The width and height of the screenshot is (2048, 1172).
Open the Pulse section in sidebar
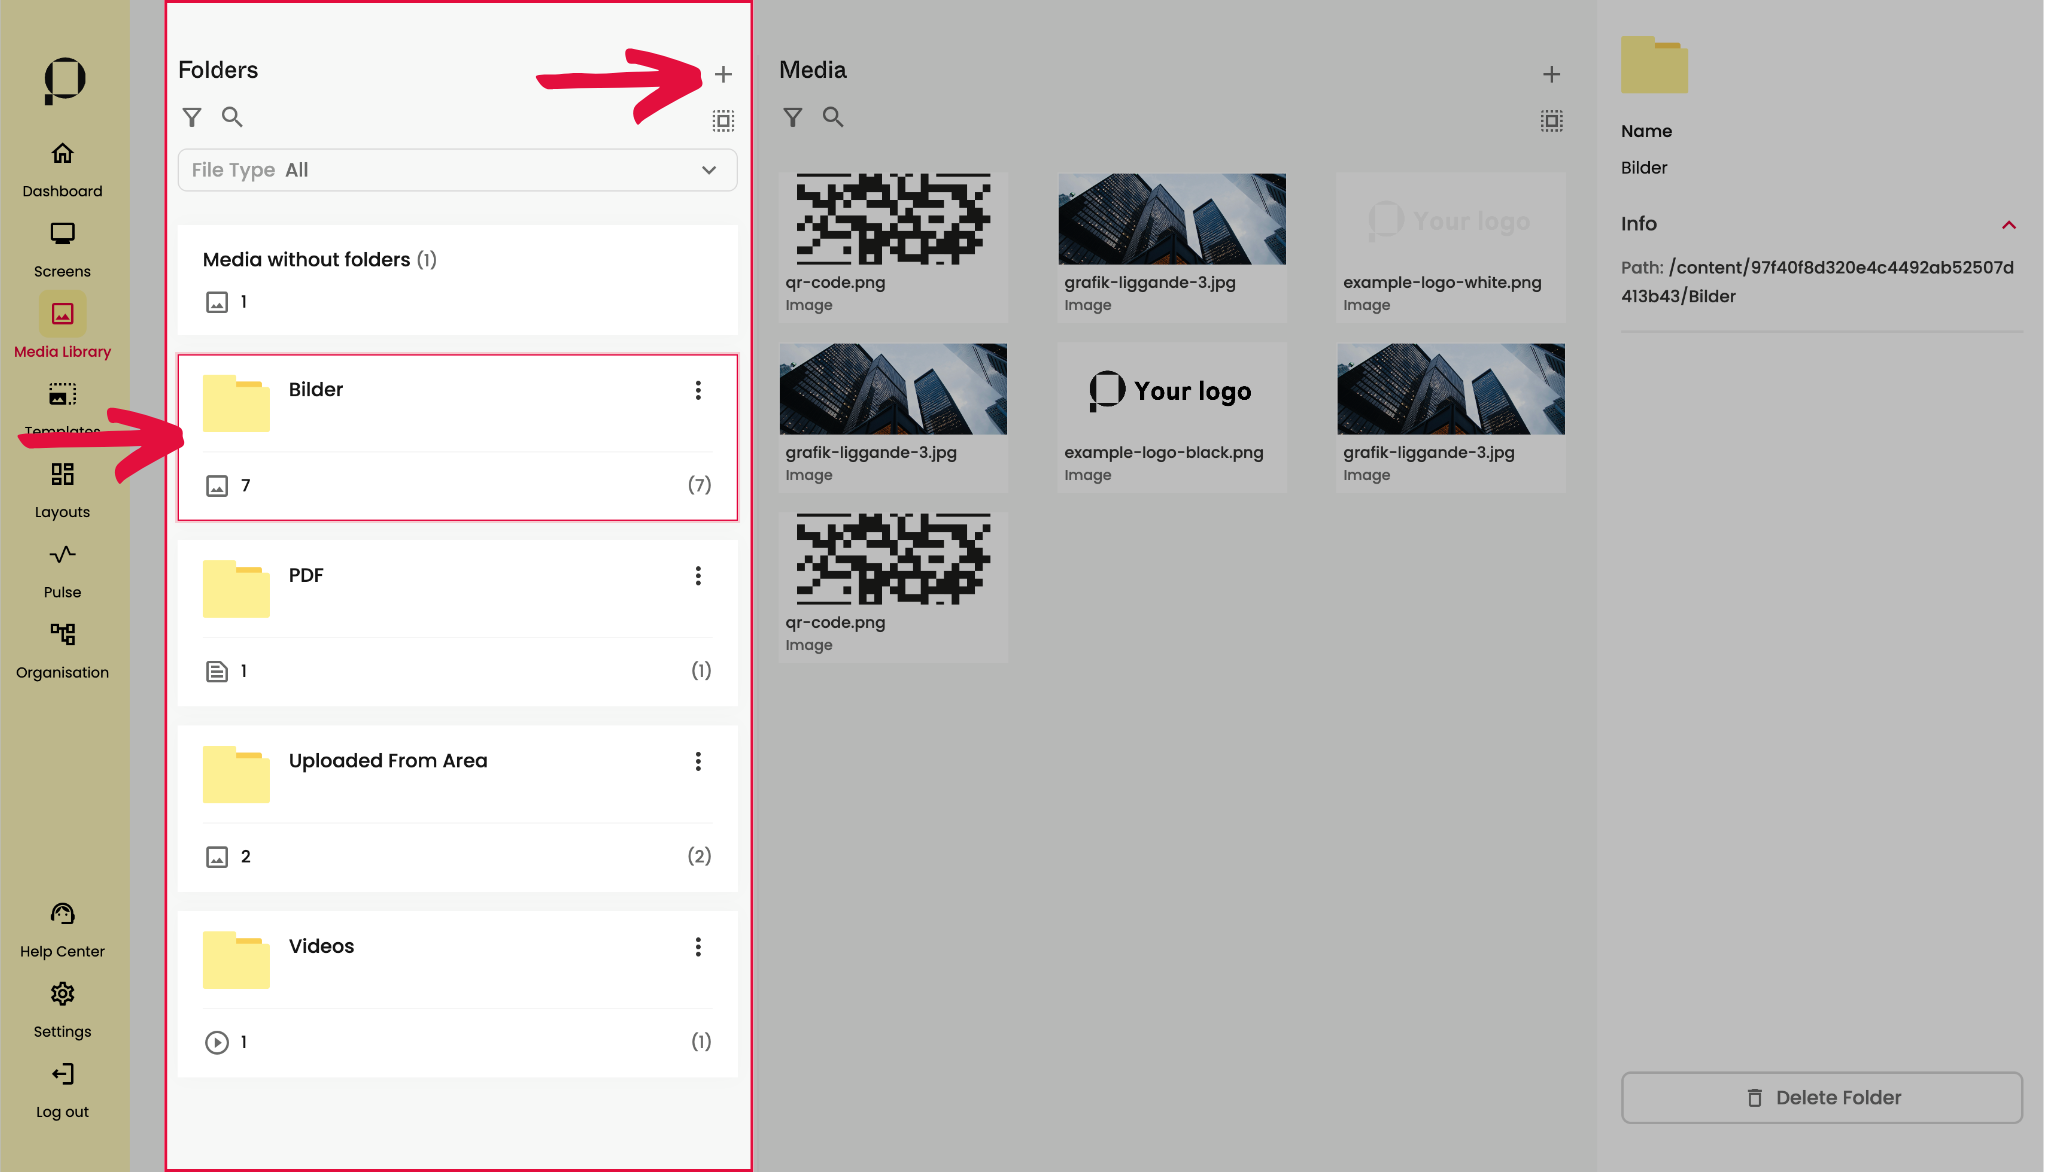[x=62, y=569]
